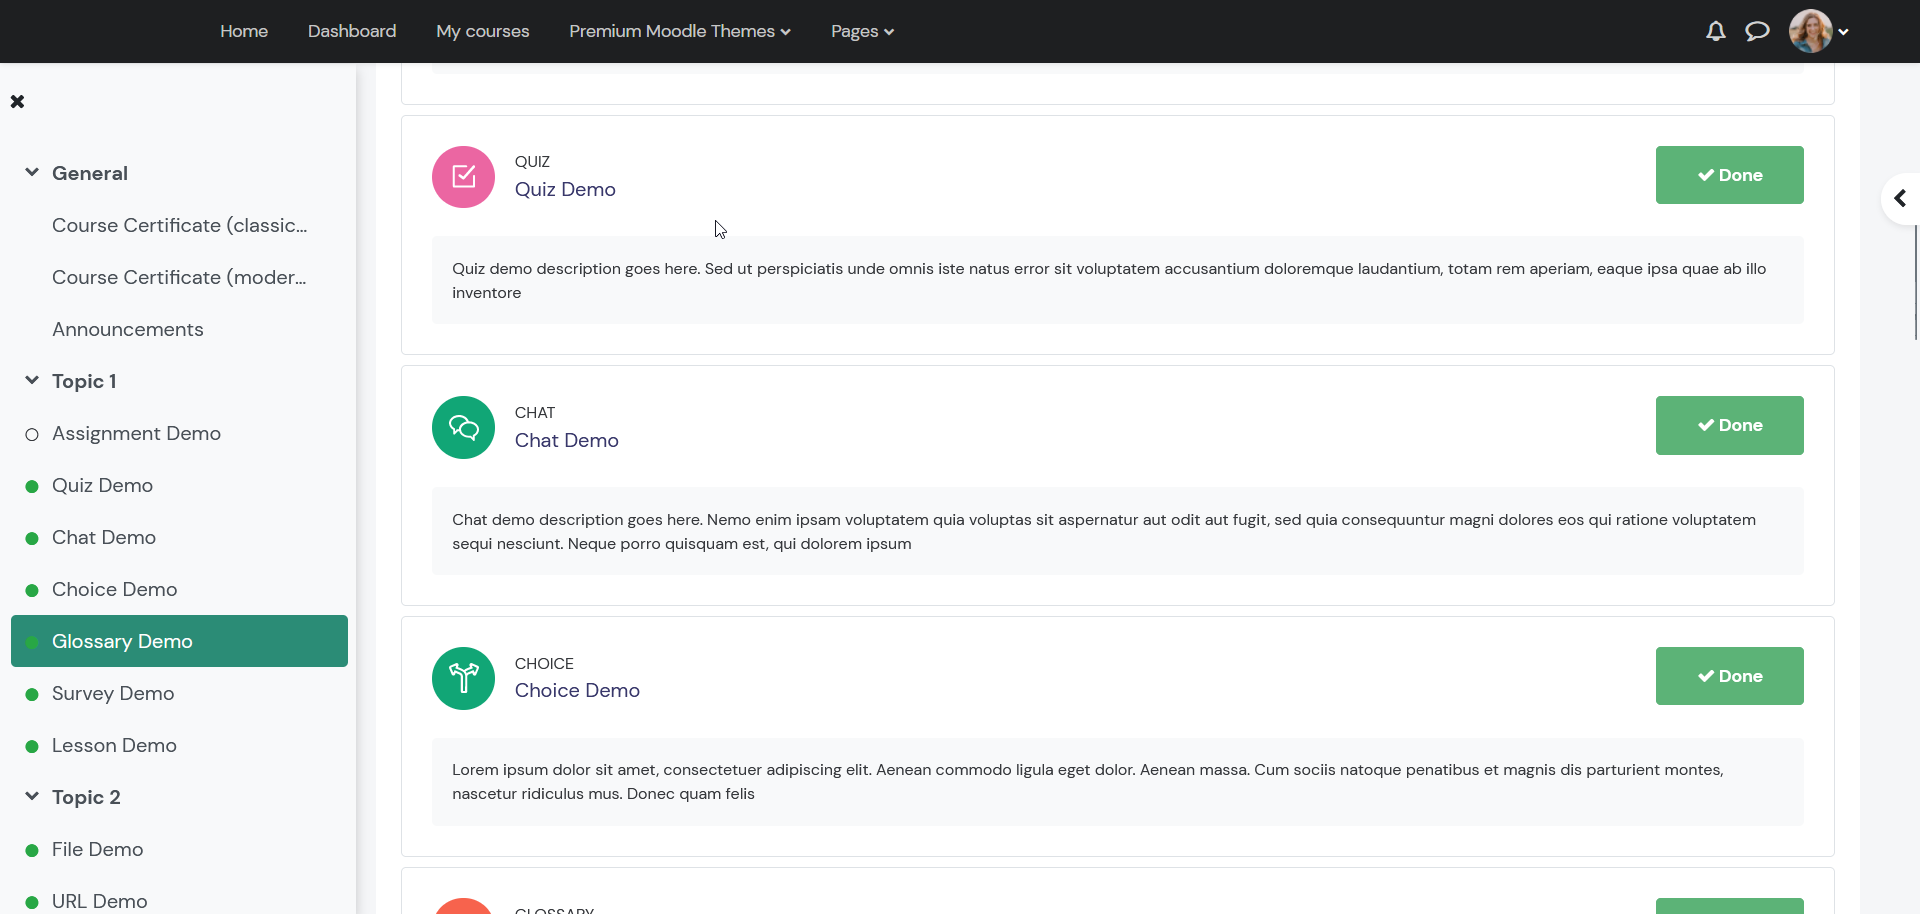The image size is (1920, 914).
Task: Click completion dot beside URL Demo
Action: click(x=32, y=902)
